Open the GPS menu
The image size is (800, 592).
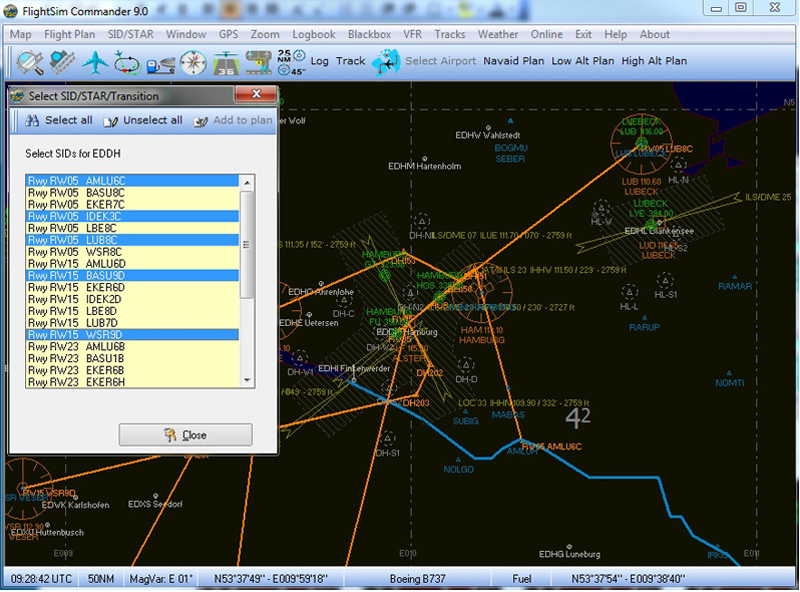[x=228, y=35]
